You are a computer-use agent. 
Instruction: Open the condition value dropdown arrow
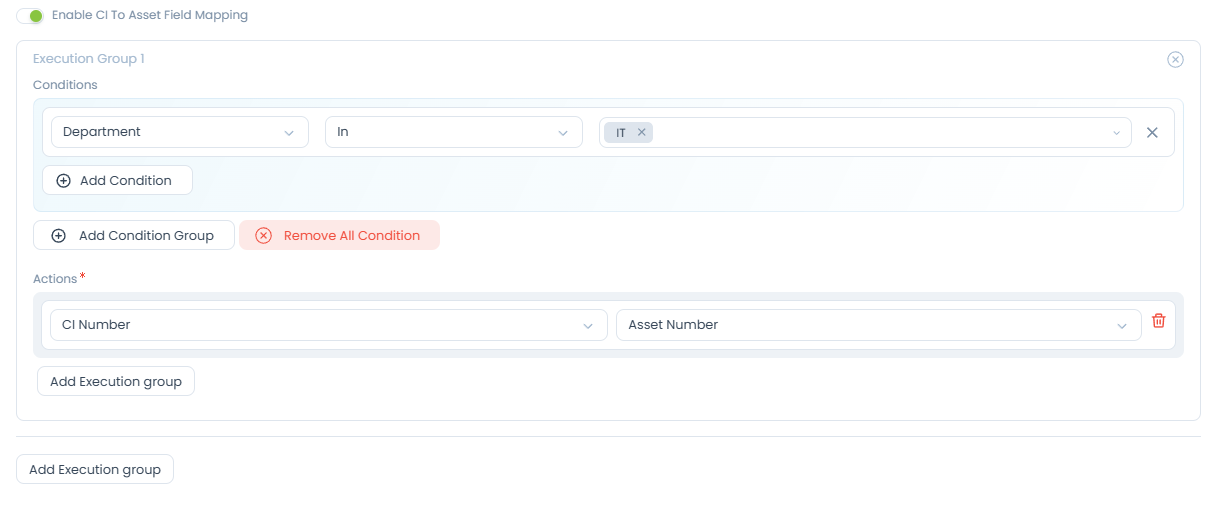tap(1116, 133)
